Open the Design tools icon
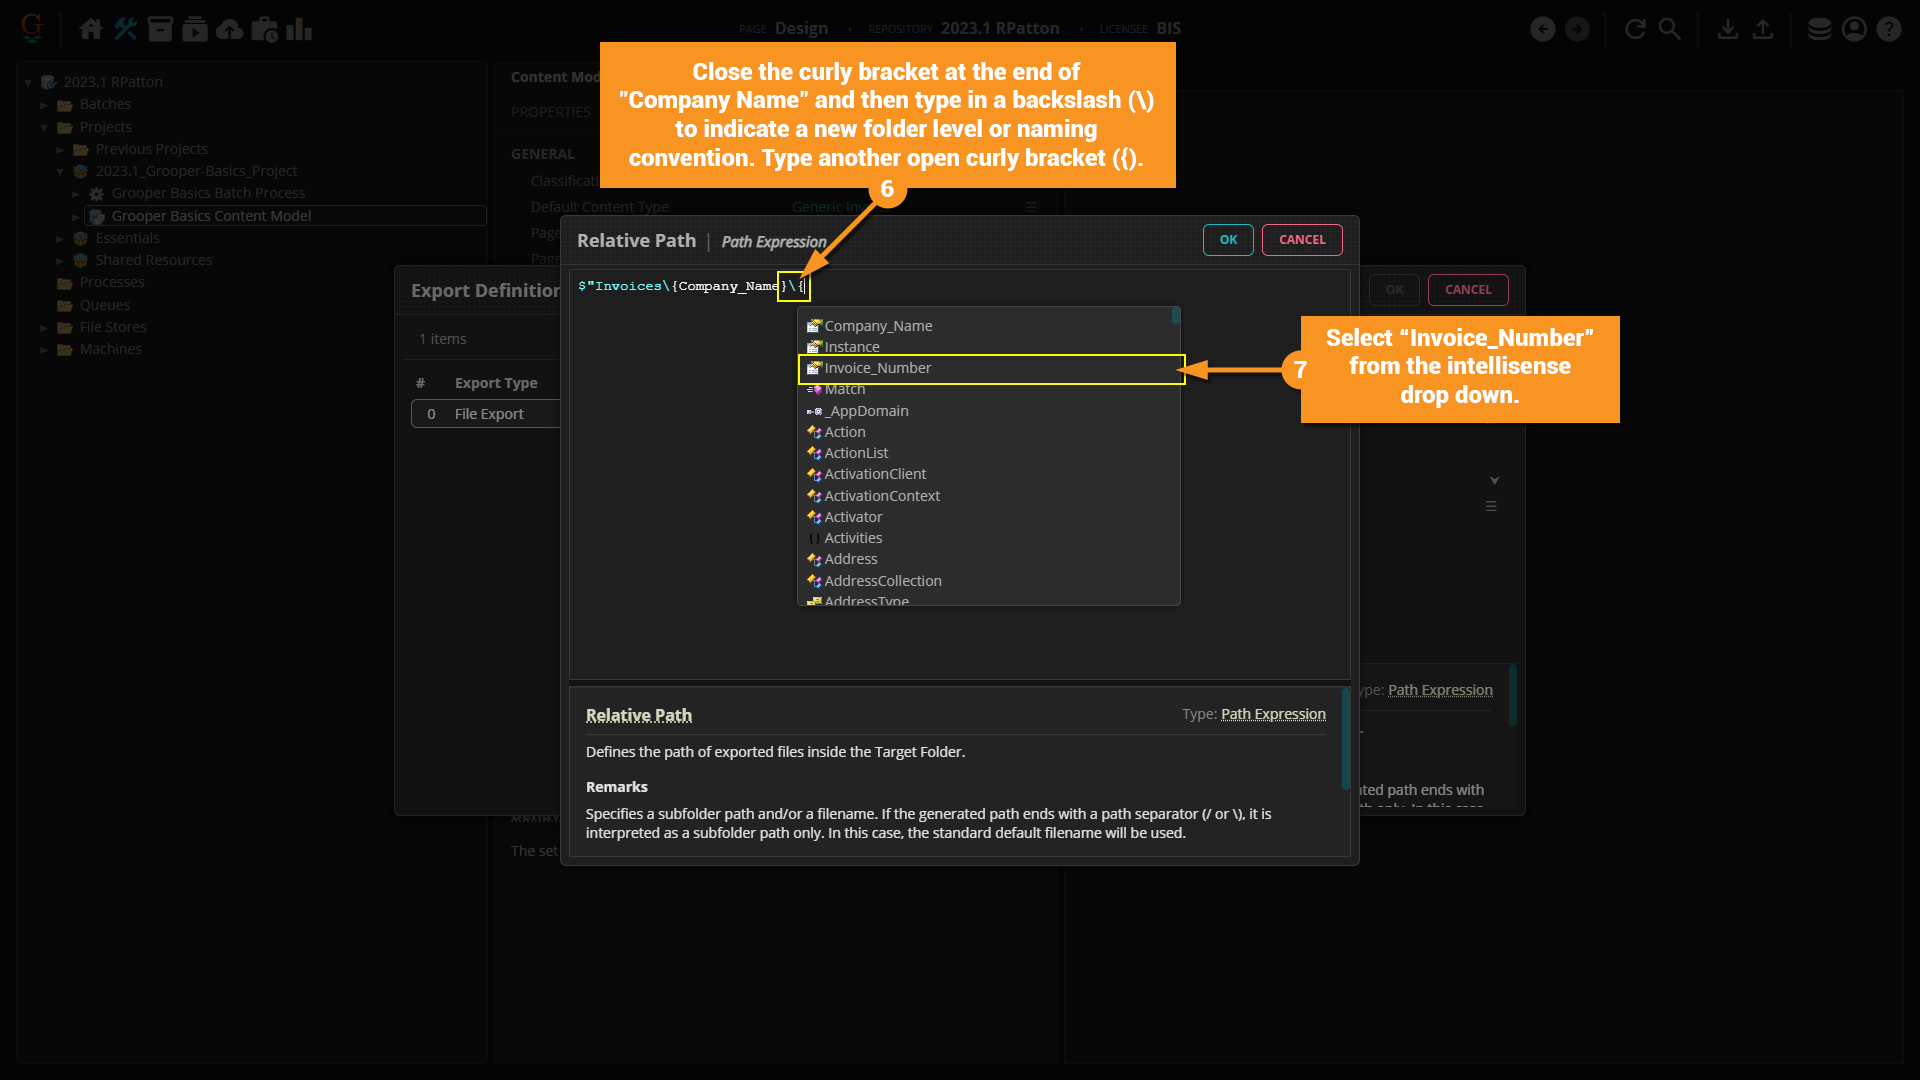The image size is (1920, 1080). [126, 29]
